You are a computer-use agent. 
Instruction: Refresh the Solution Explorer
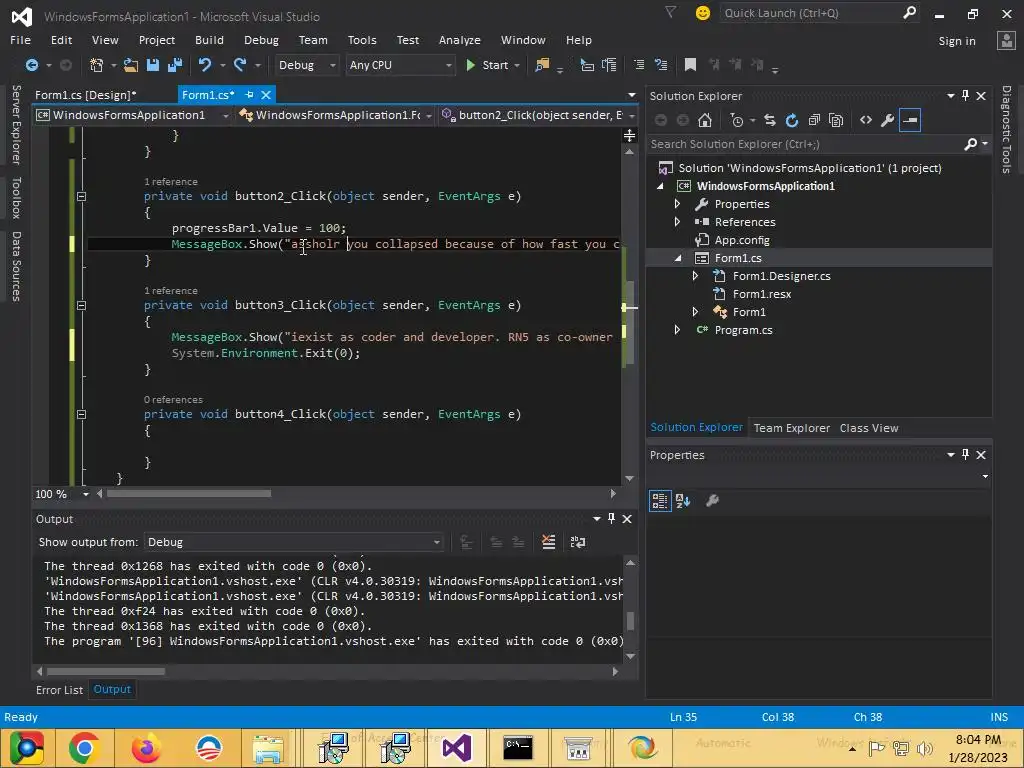coord(792,120)
